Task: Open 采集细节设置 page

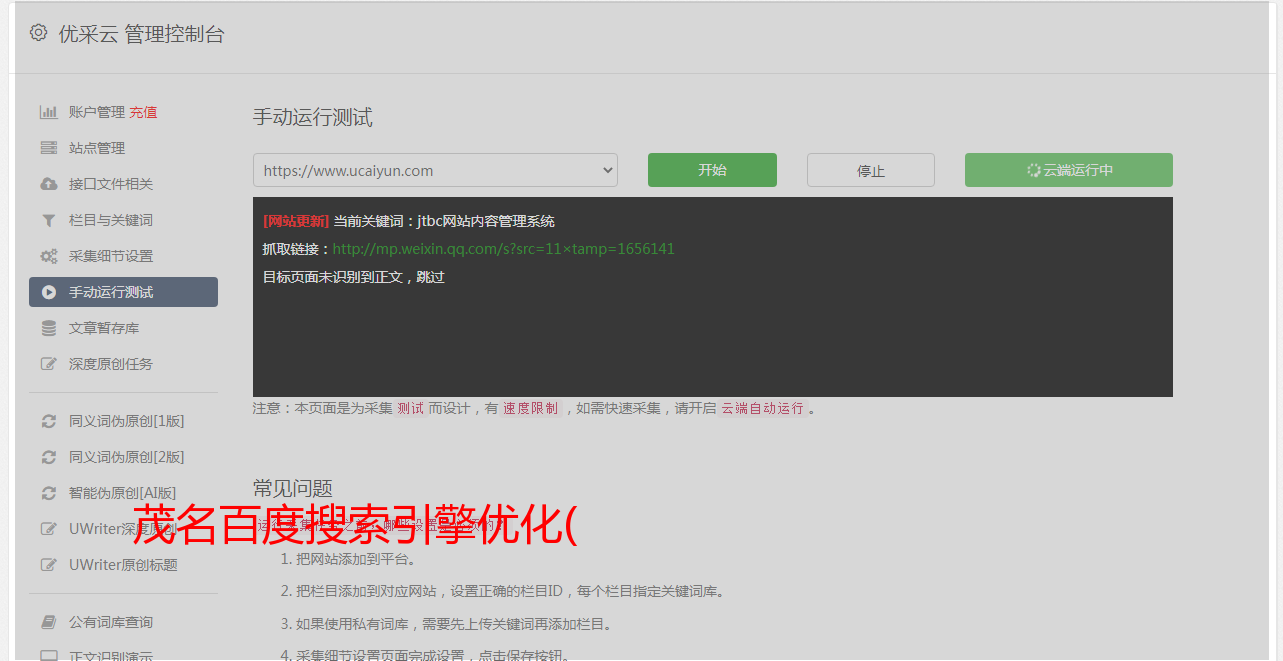Action: tap(111, 256)
